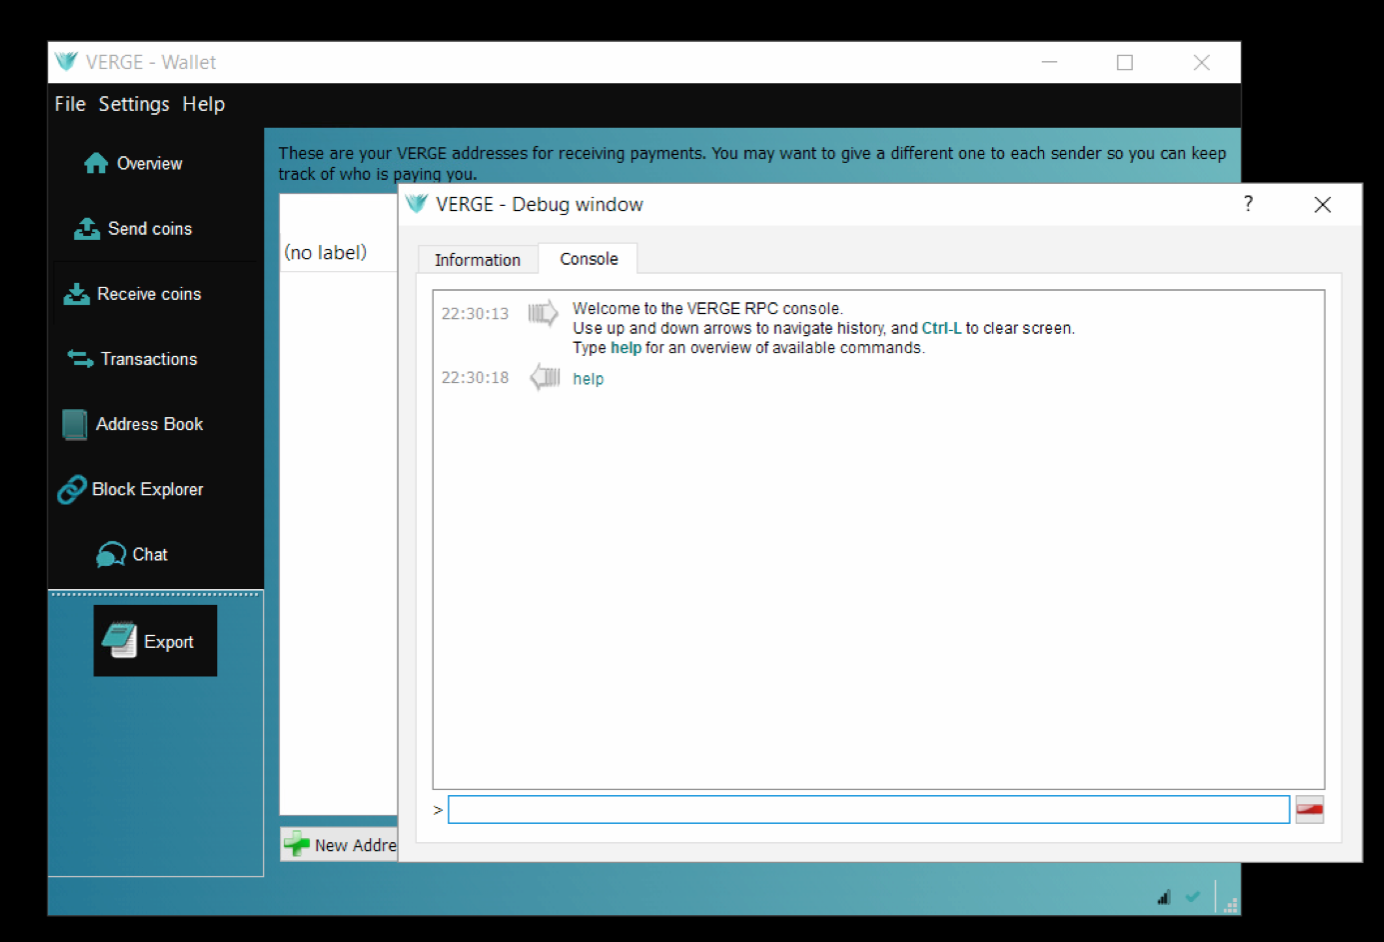Image resolution: width=1384 pixels, height=942 pixels.
Task: Click the 22:30:18 timestamp in console
Action: pos(475,378)
